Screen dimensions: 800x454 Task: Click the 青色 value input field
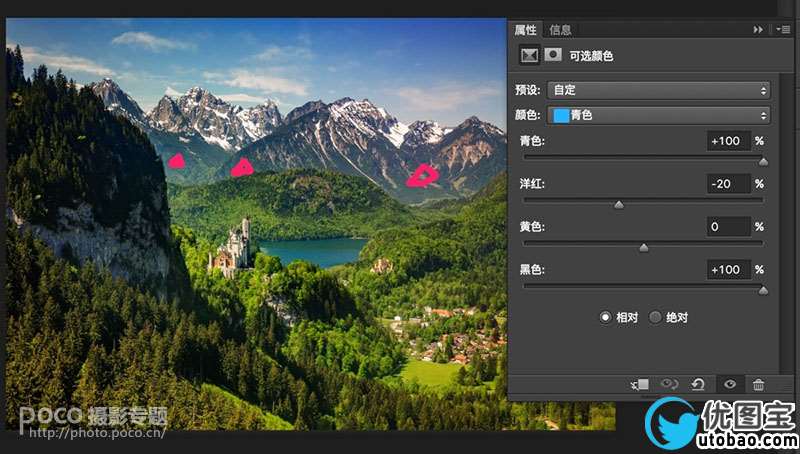(x=727, y=141)
